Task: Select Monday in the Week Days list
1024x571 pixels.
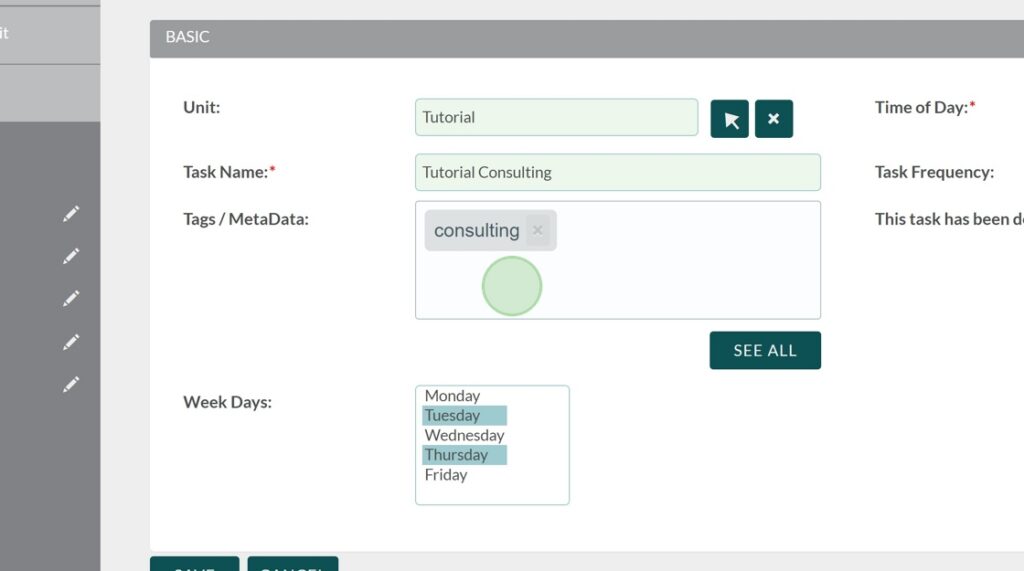Action: [x=452, y=396]
